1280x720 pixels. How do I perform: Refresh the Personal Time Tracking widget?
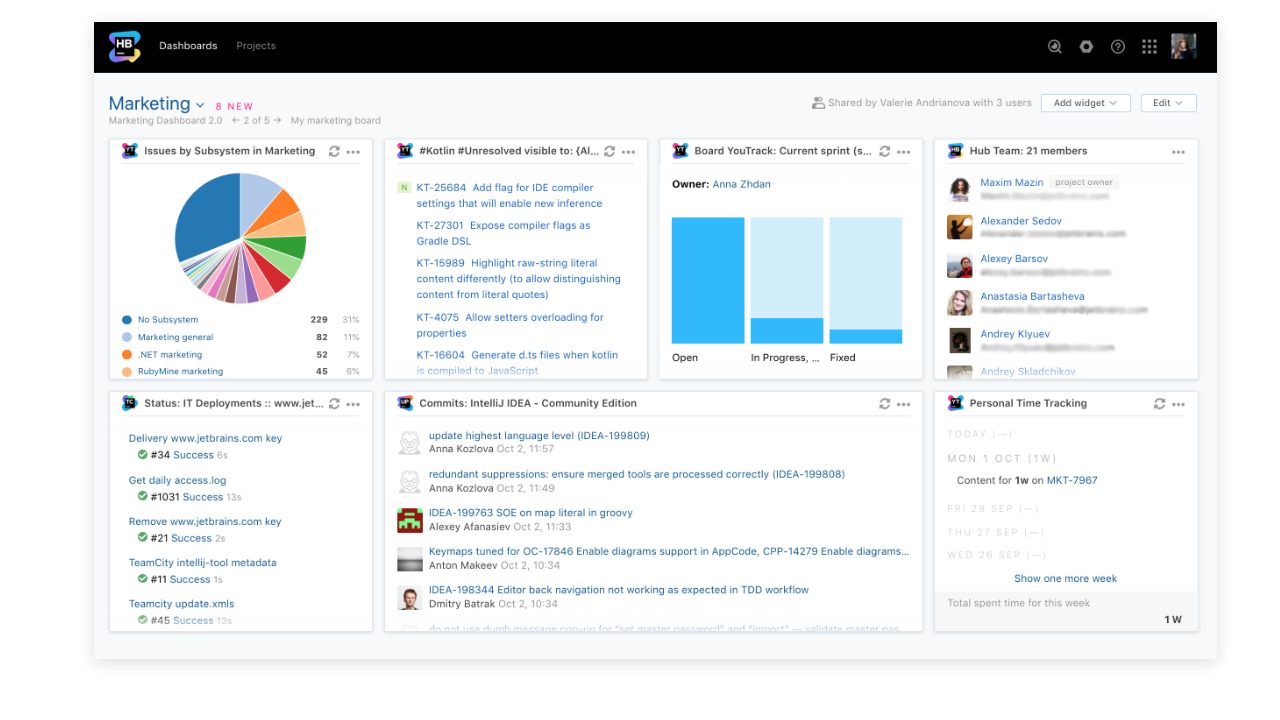coord(1159,404)
